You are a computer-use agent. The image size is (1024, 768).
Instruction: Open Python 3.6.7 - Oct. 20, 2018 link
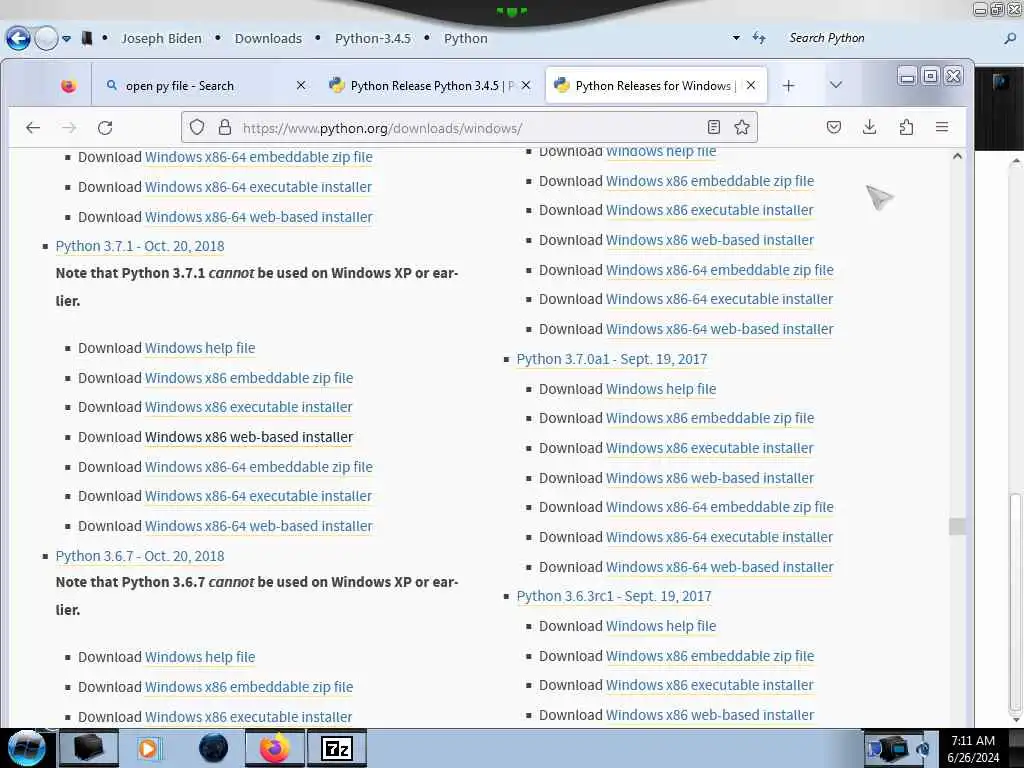140,556
